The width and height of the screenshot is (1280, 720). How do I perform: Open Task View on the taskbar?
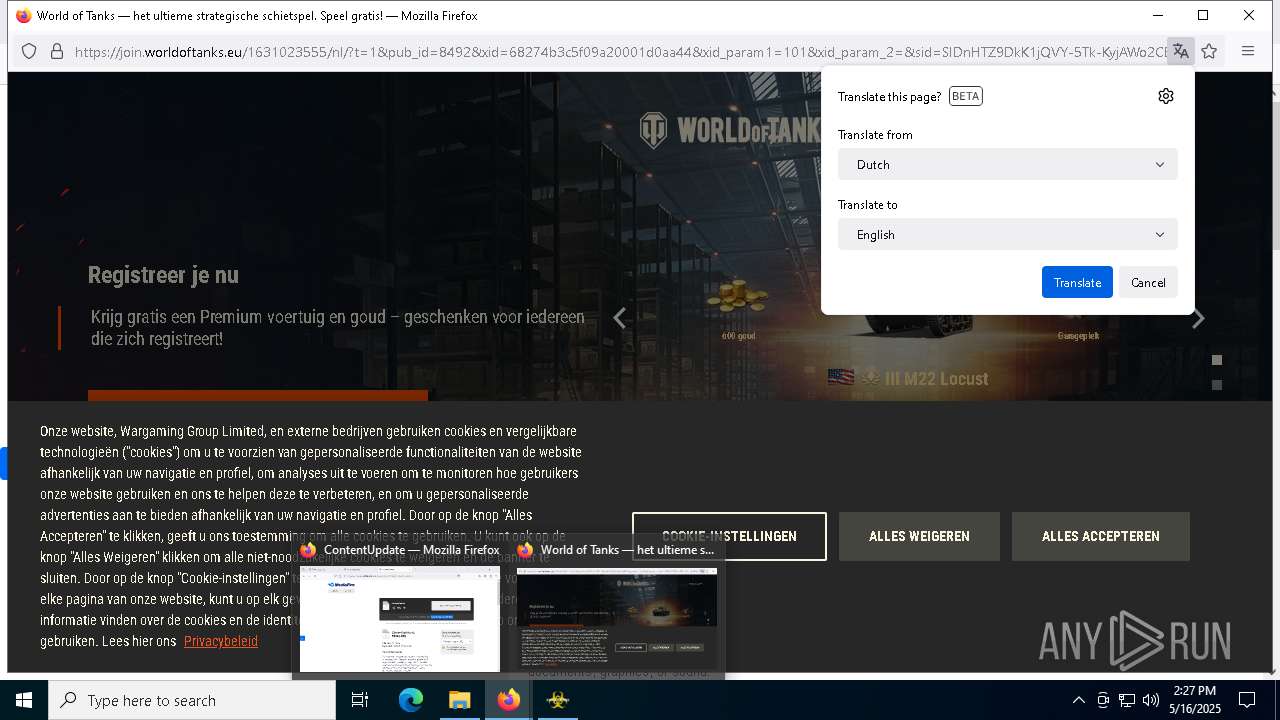click(360, 700)
